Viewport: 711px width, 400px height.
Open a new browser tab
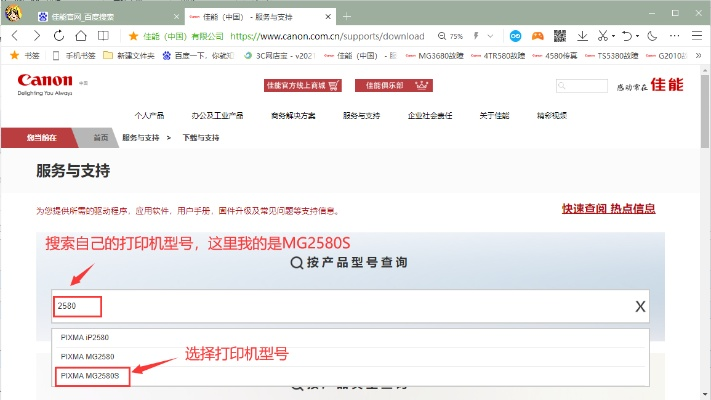click(347, 17)
